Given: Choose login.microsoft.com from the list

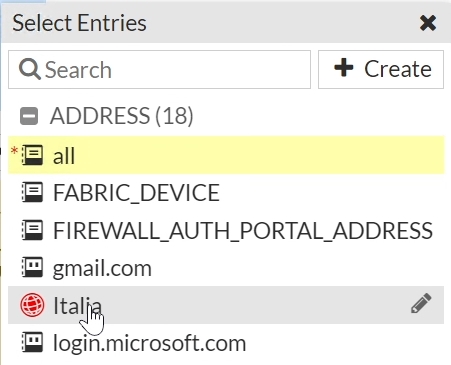Looking at the screenshot, I should (x=226, y=342).
